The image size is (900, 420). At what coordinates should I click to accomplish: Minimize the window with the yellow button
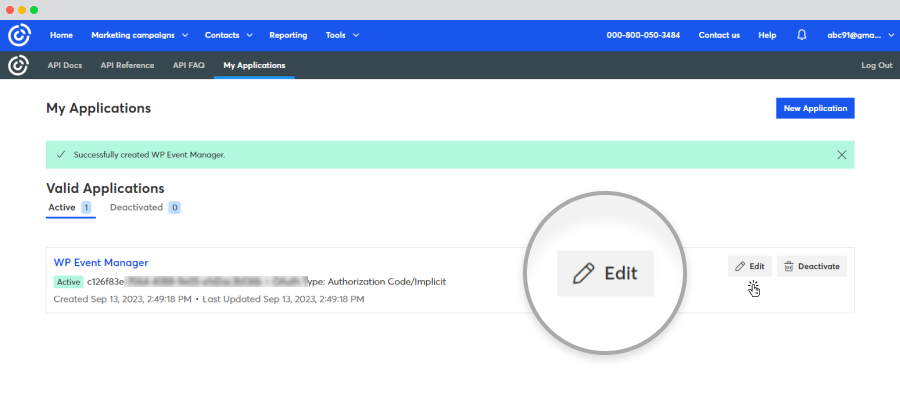point(22,10)
